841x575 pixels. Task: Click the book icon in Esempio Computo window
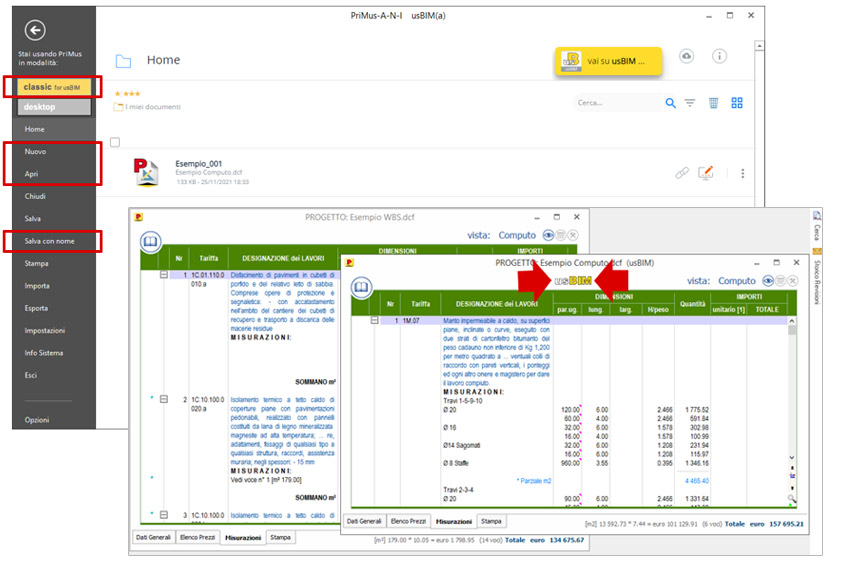tap(362, 288)
